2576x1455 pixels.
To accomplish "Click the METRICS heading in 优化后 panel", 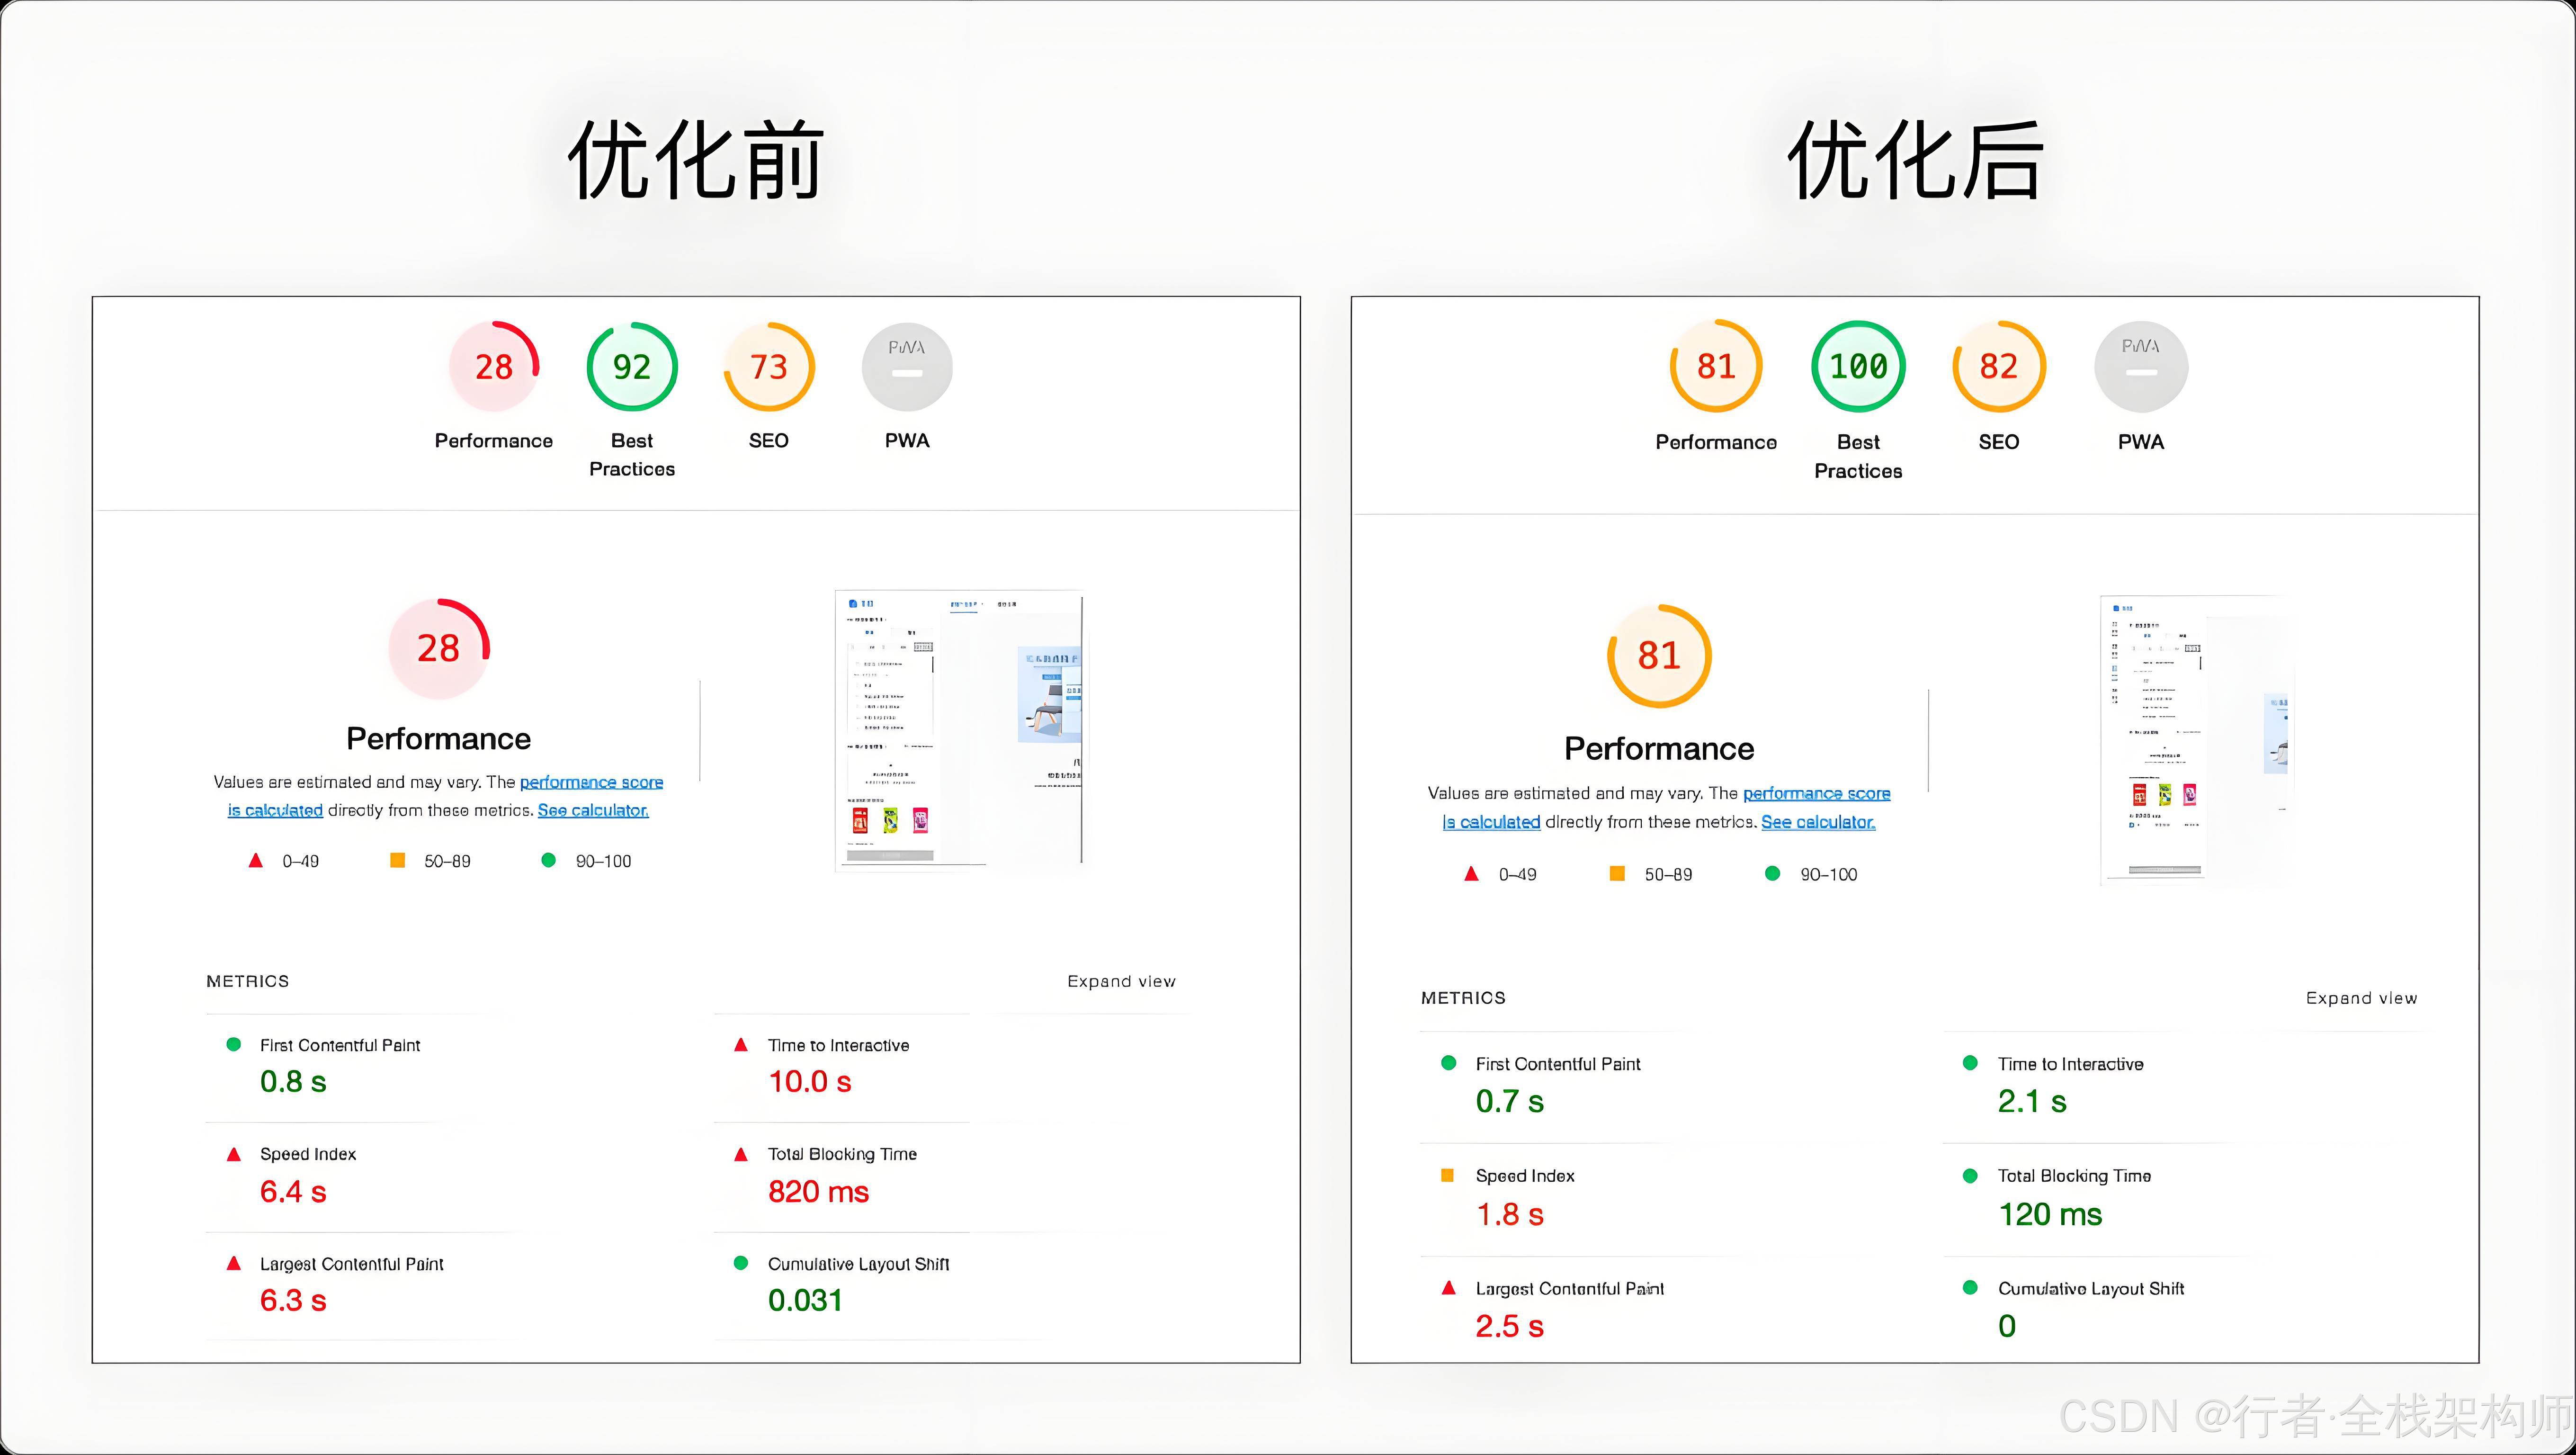I will 1463,998.
